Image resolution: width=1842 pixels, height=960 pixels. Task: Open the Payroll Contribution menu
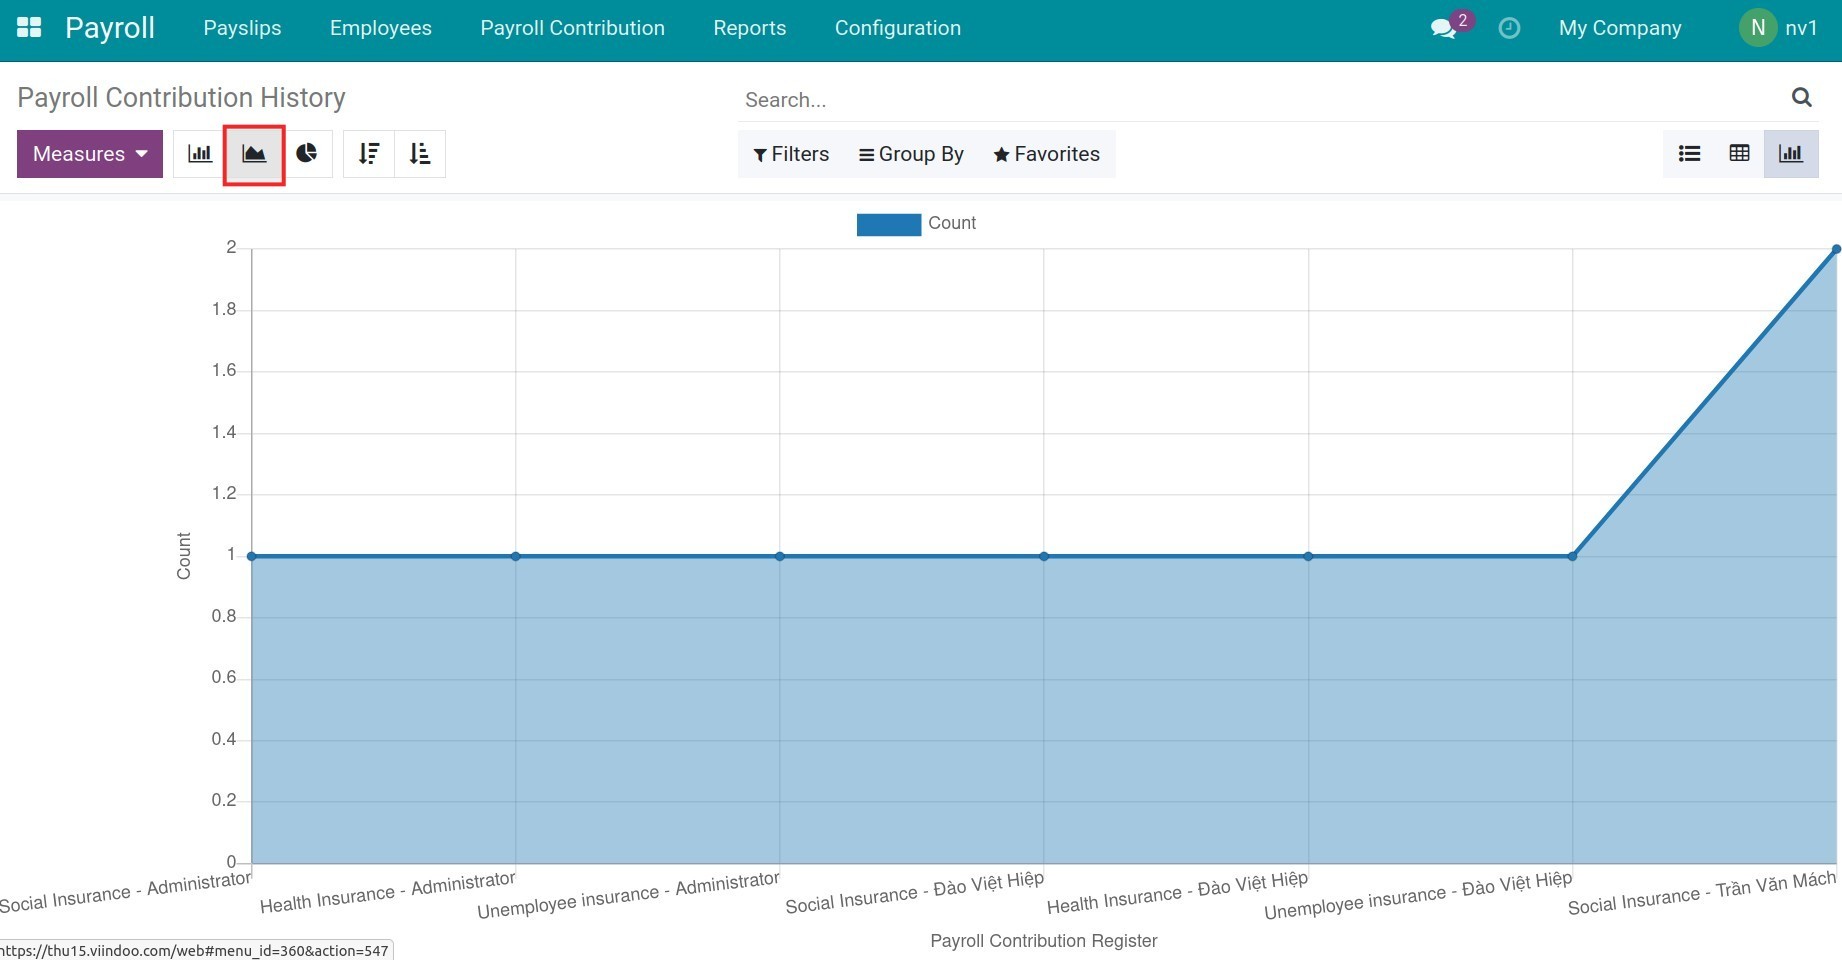coord(572,27)
